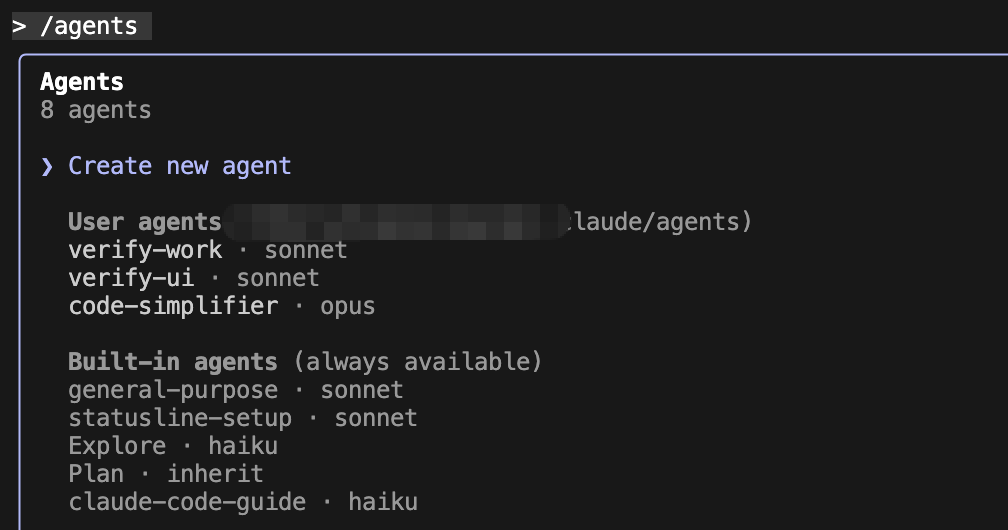
Task: Click the Agents panel title
Action: tap(82, 82)
